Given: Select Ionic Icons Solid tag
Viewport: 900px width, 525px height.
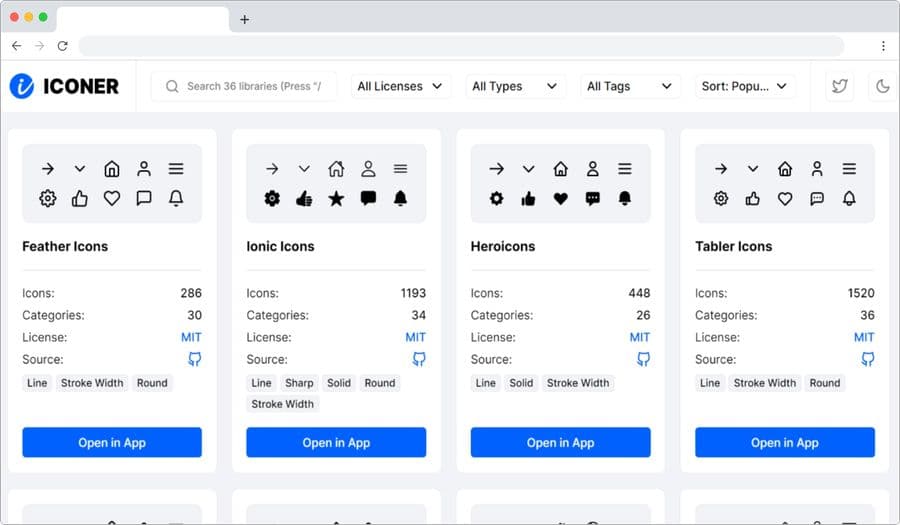Looking at the screenshot, I should (339, 383).
